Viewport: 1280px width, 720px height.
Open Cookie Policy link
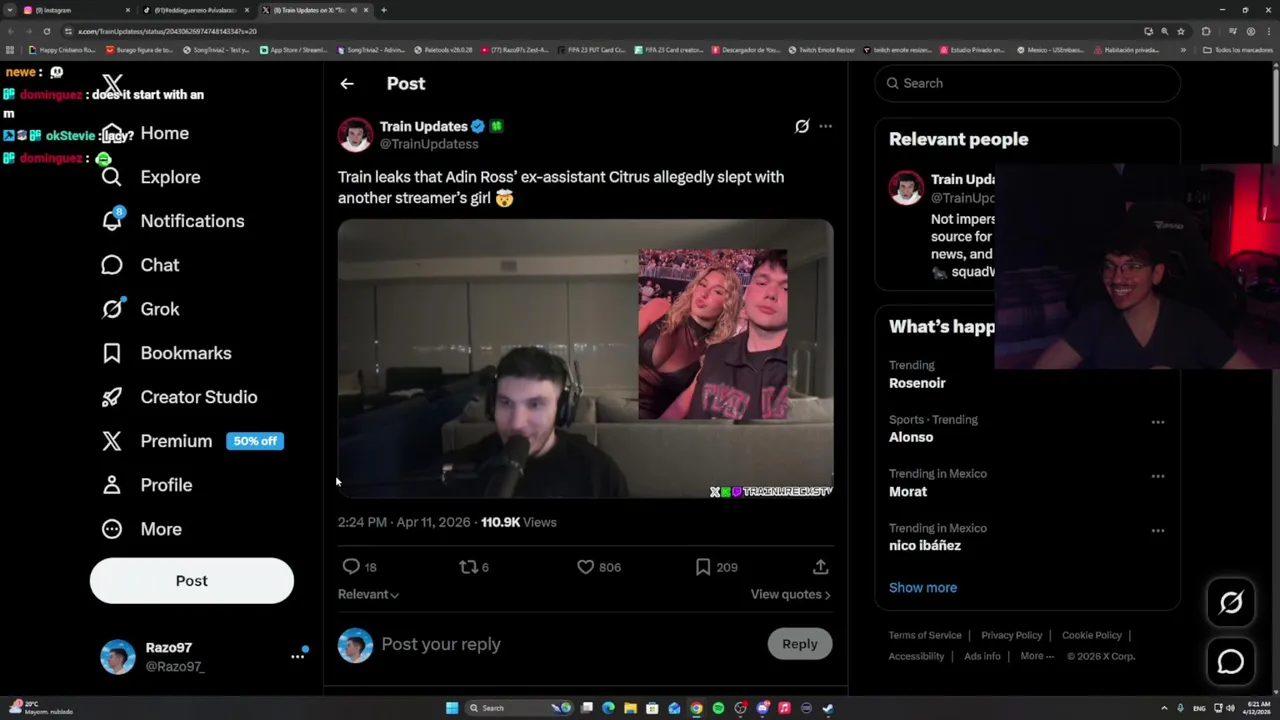coord(1092,635)
